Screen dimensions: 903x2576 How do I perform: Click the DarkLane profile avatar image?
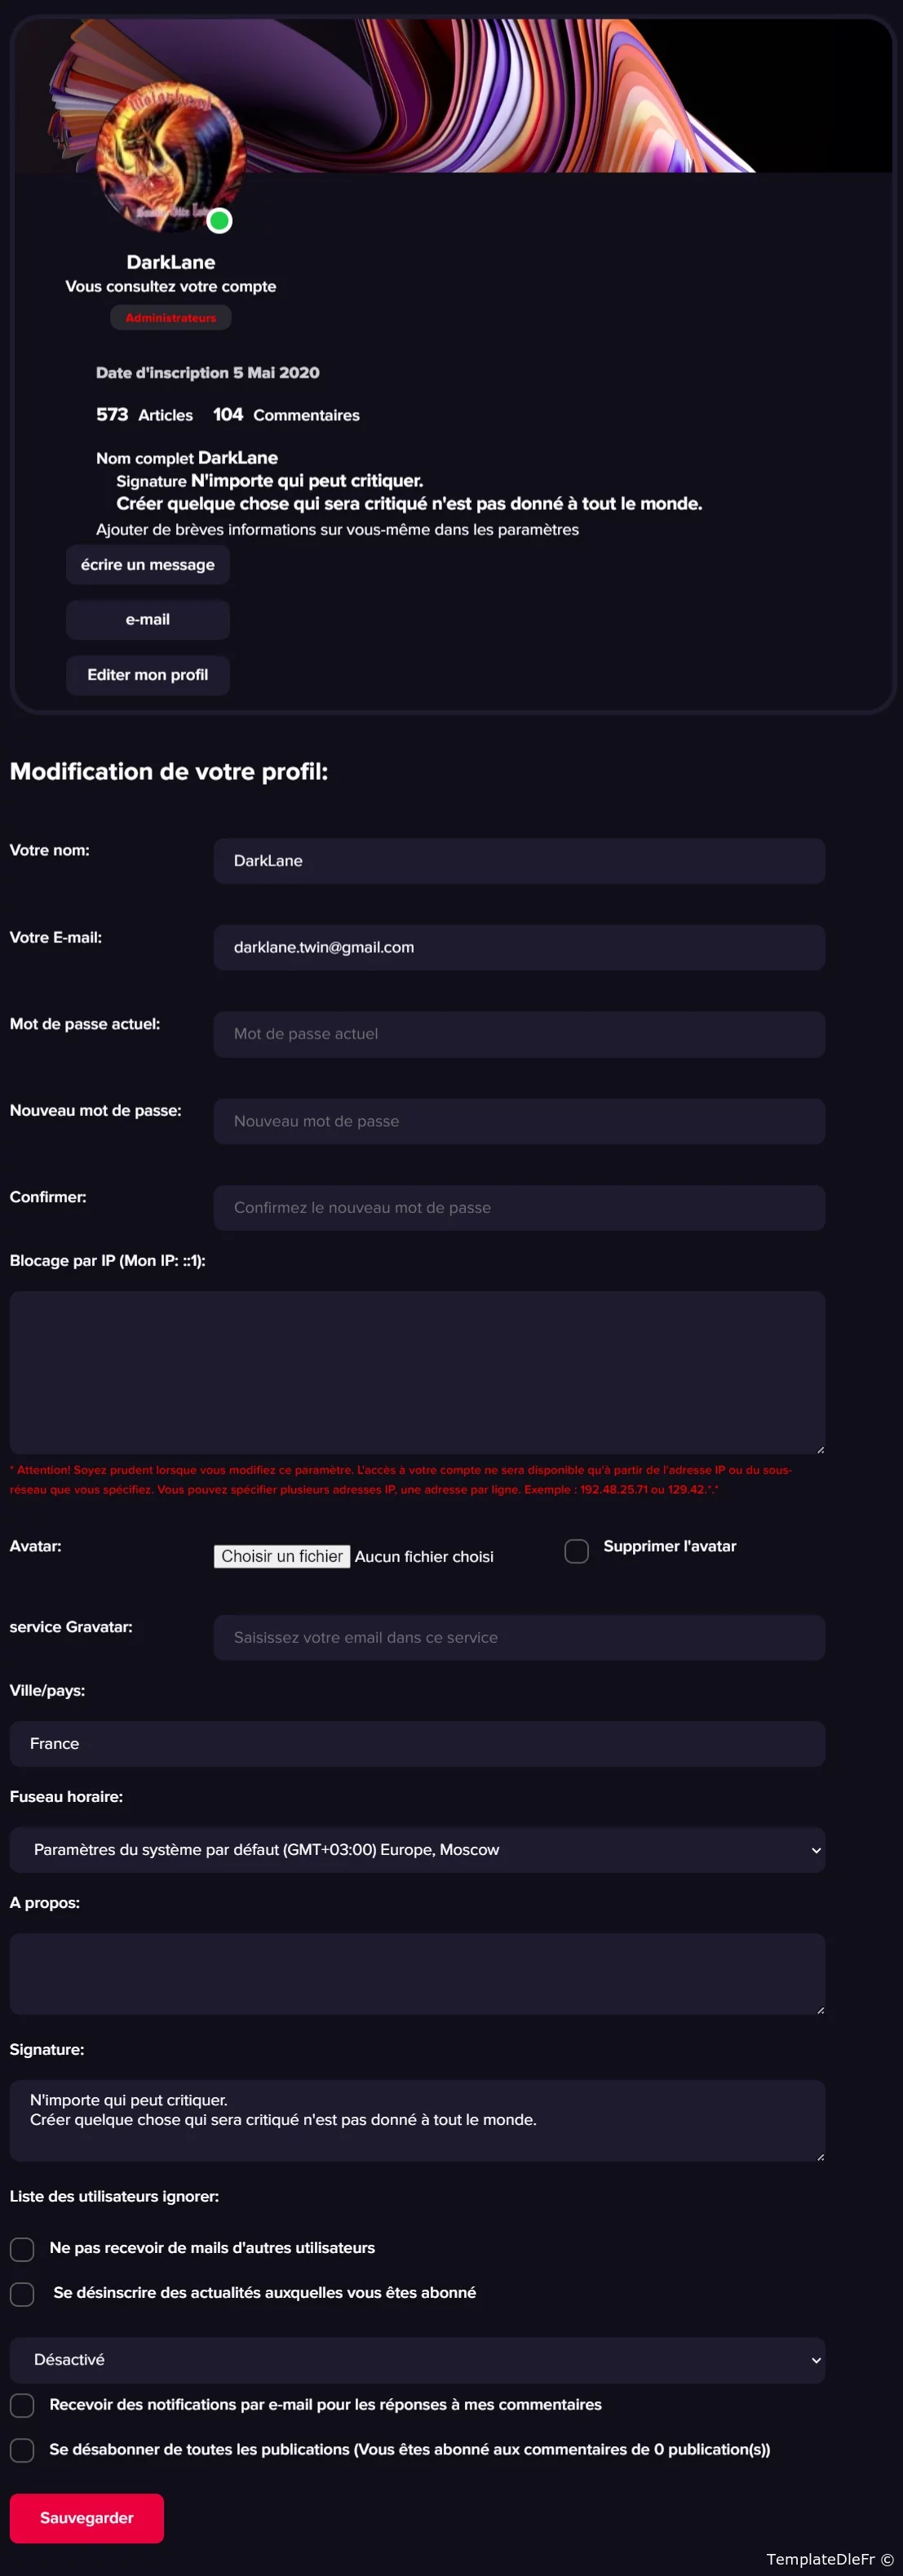click(x=170, y=157)
